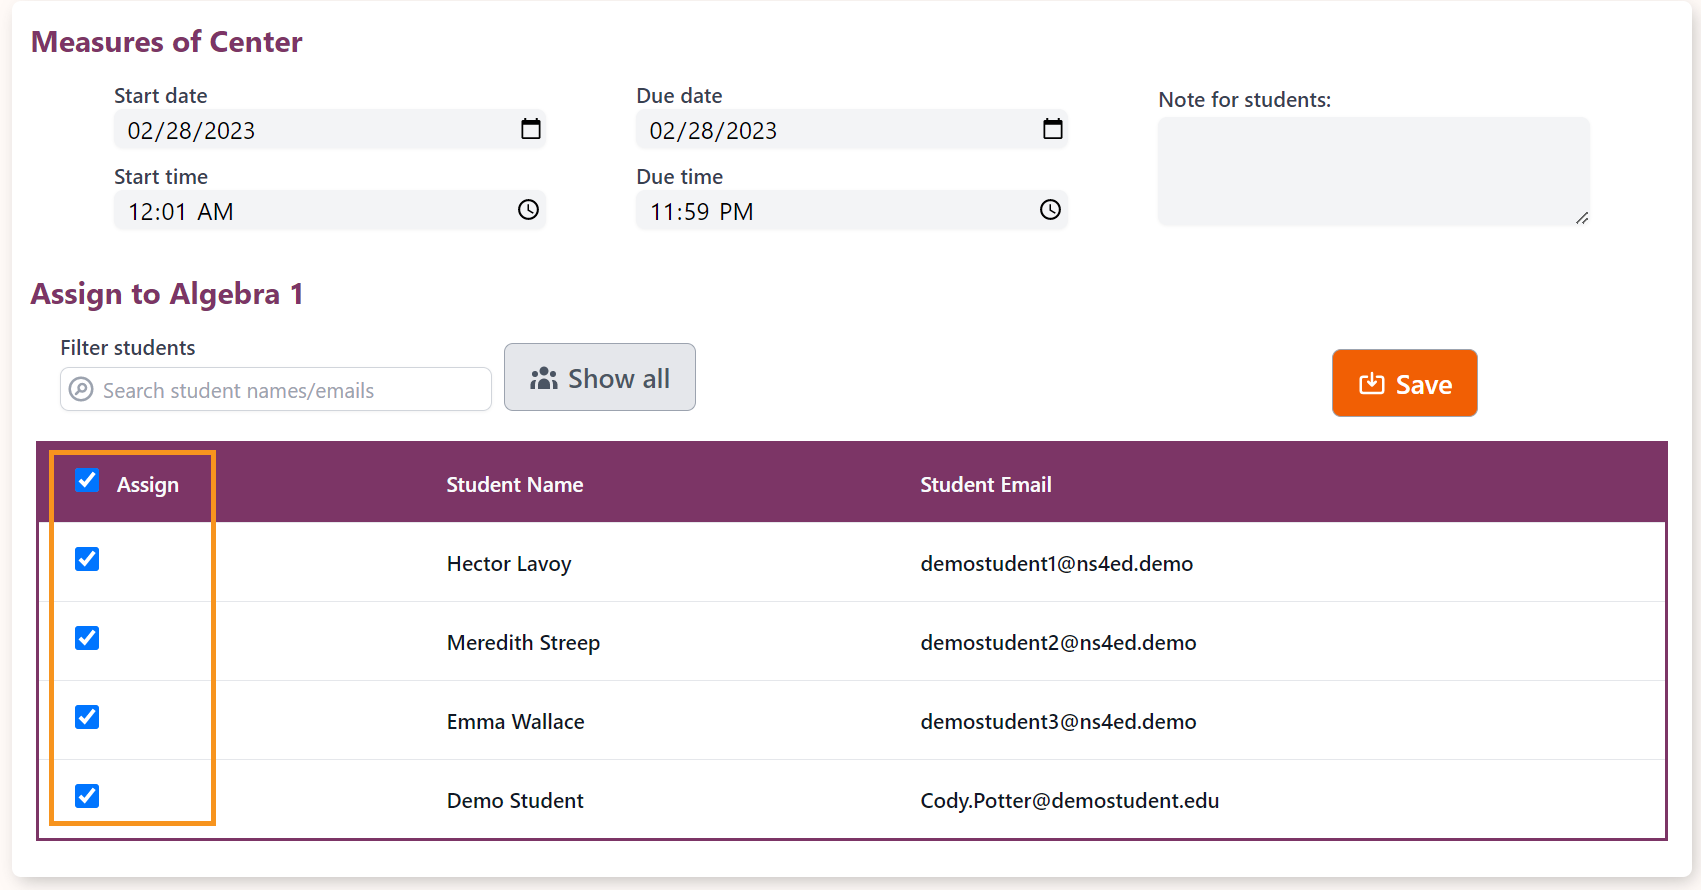Open the Due date calendar picker icon
1701x890 pixels.
coord(1053,129)
